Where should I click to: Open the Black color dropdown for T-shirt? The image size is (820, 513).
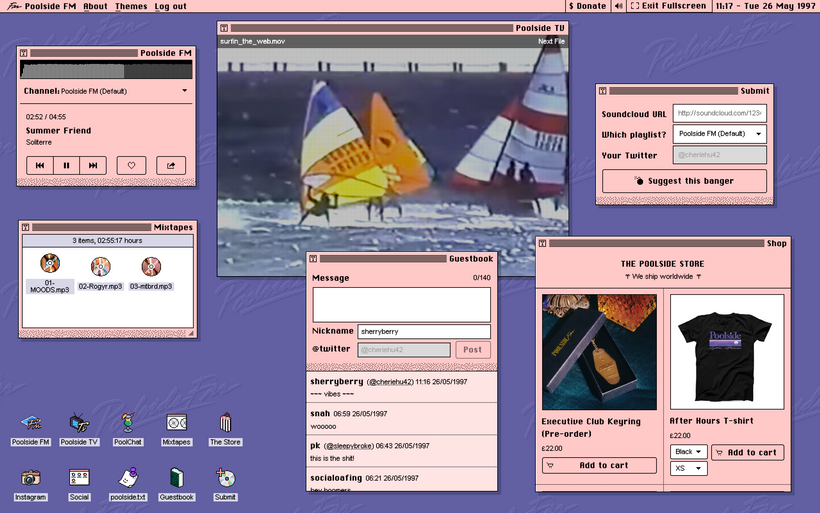688,452
